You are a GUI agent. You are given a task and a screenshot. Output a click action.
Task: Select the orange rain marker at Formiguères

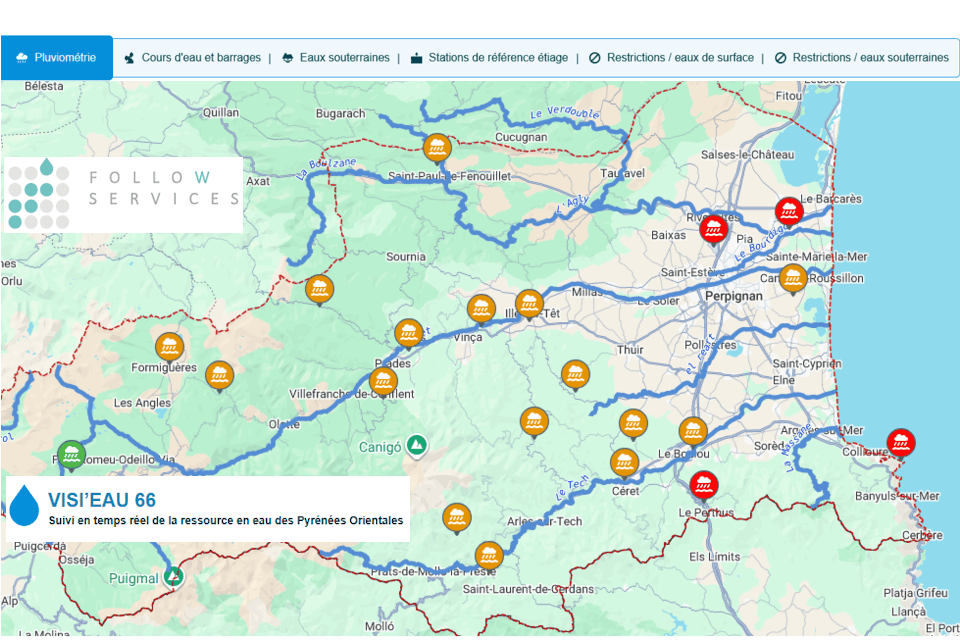click(x=170, y=346)
